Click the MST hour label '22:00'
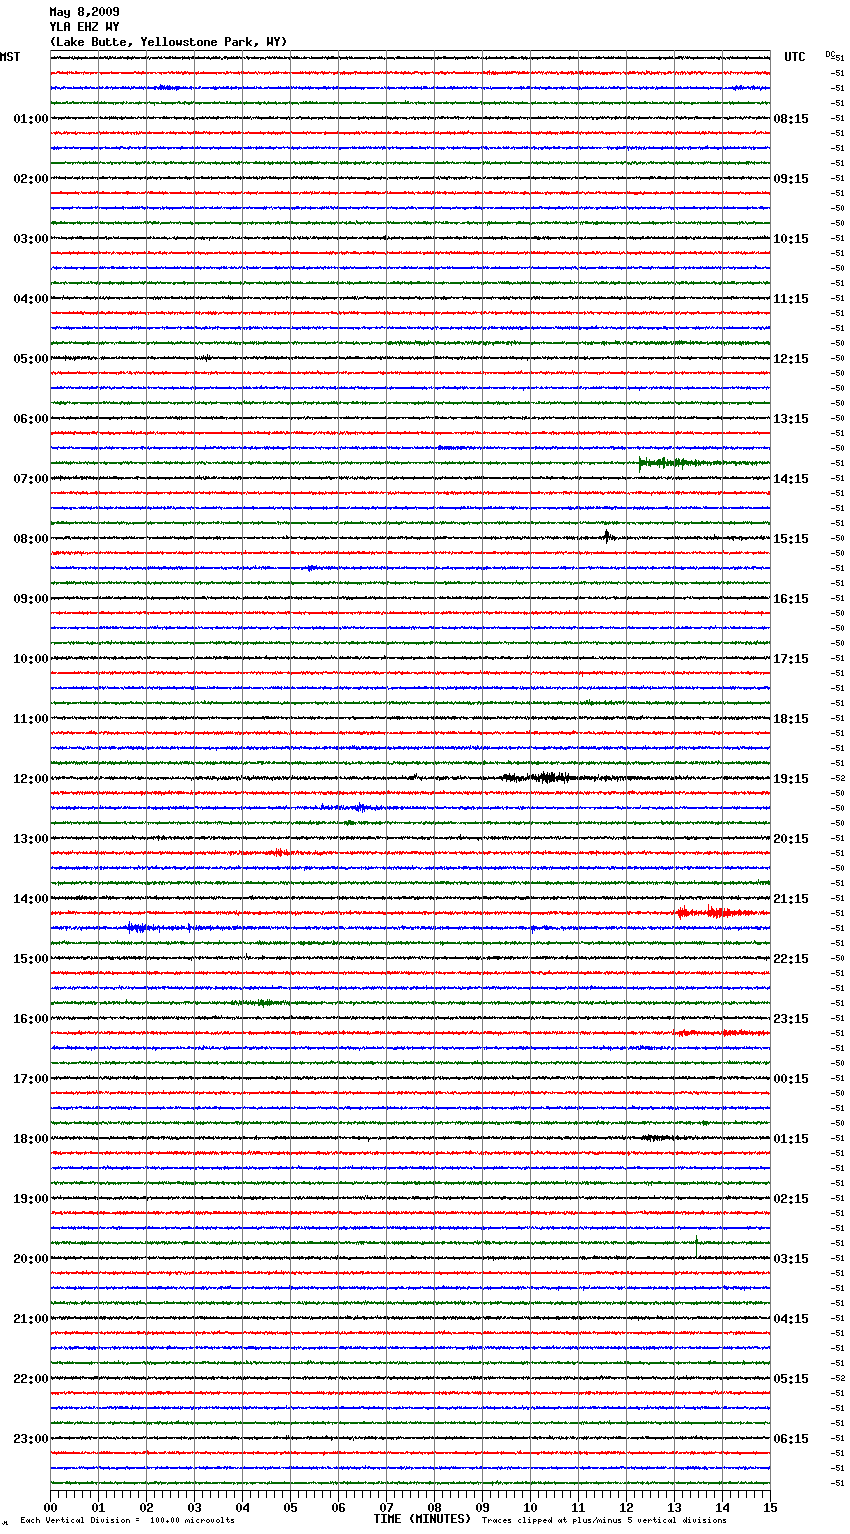The image size is (850, 1534). click(31, 1379)
